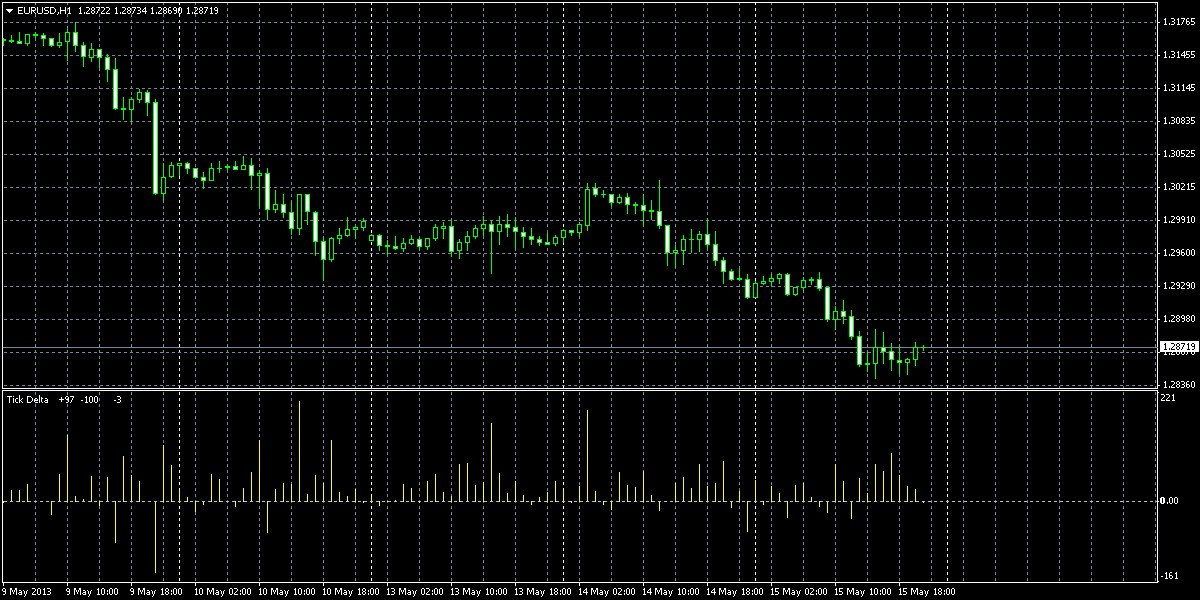The image size is (1200, 600).
Task: Click the -161 indicator scale value
Action: tap(1170, 576)
